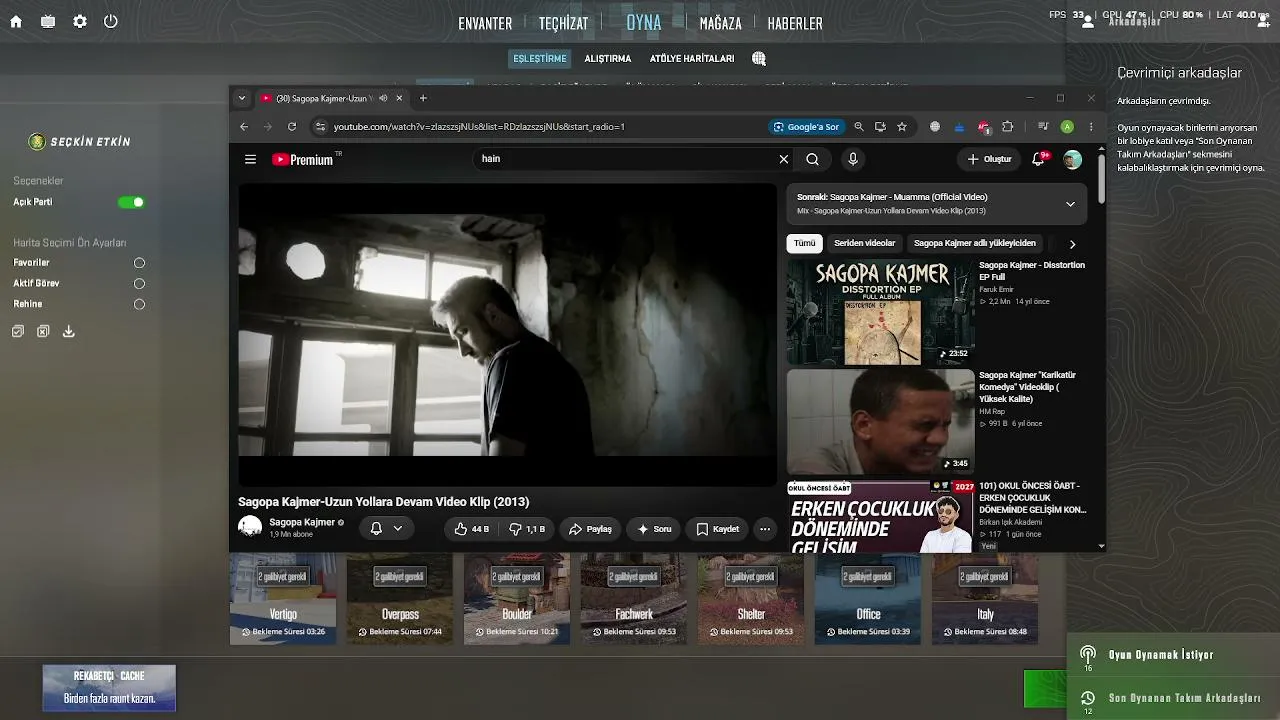Click the deselect-all maps icon
This screenshot has height=720, width=1280.
pyautogui.click(x=43, y=331)
